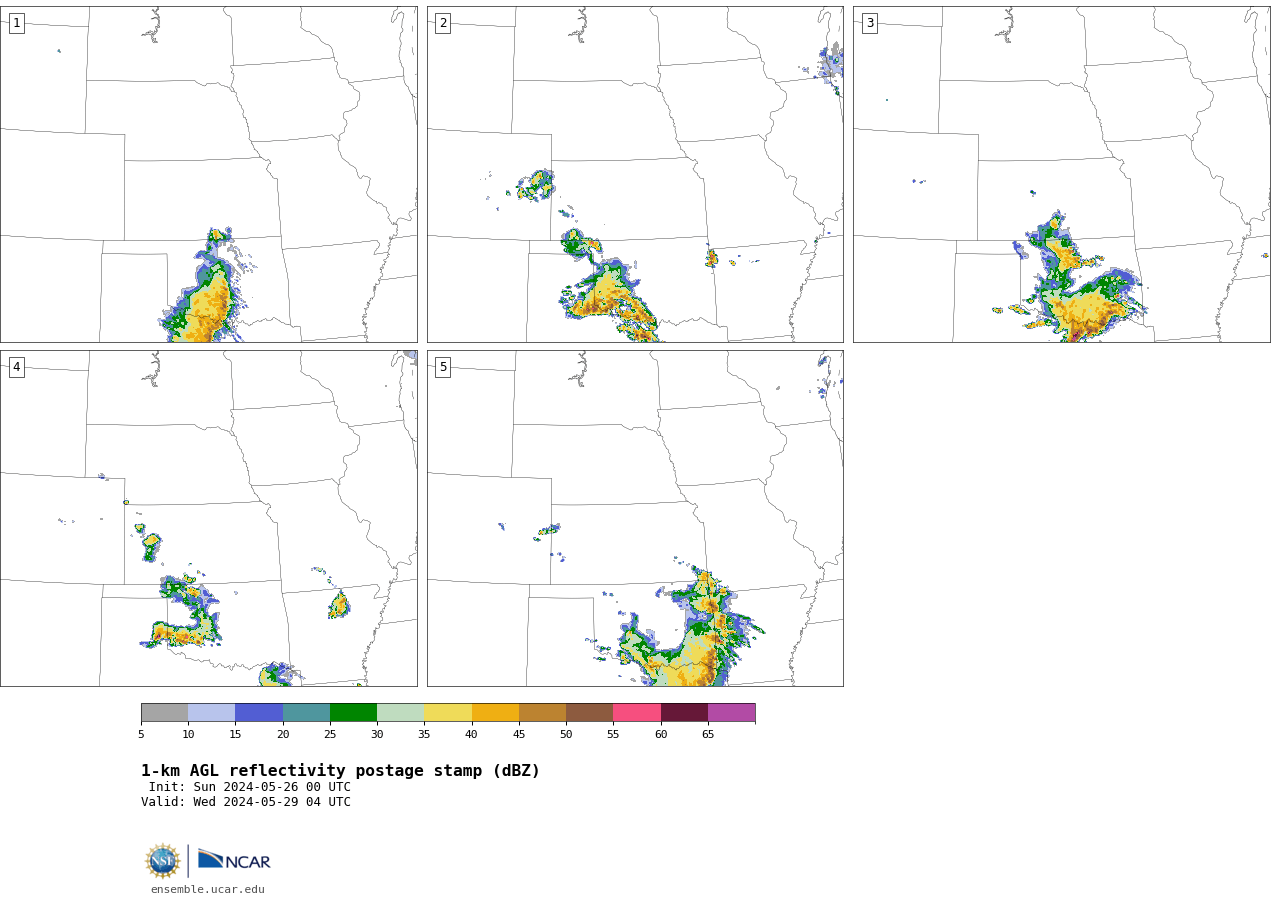Click the yellow 35-40 dBZ swatch

click(448, 713)
